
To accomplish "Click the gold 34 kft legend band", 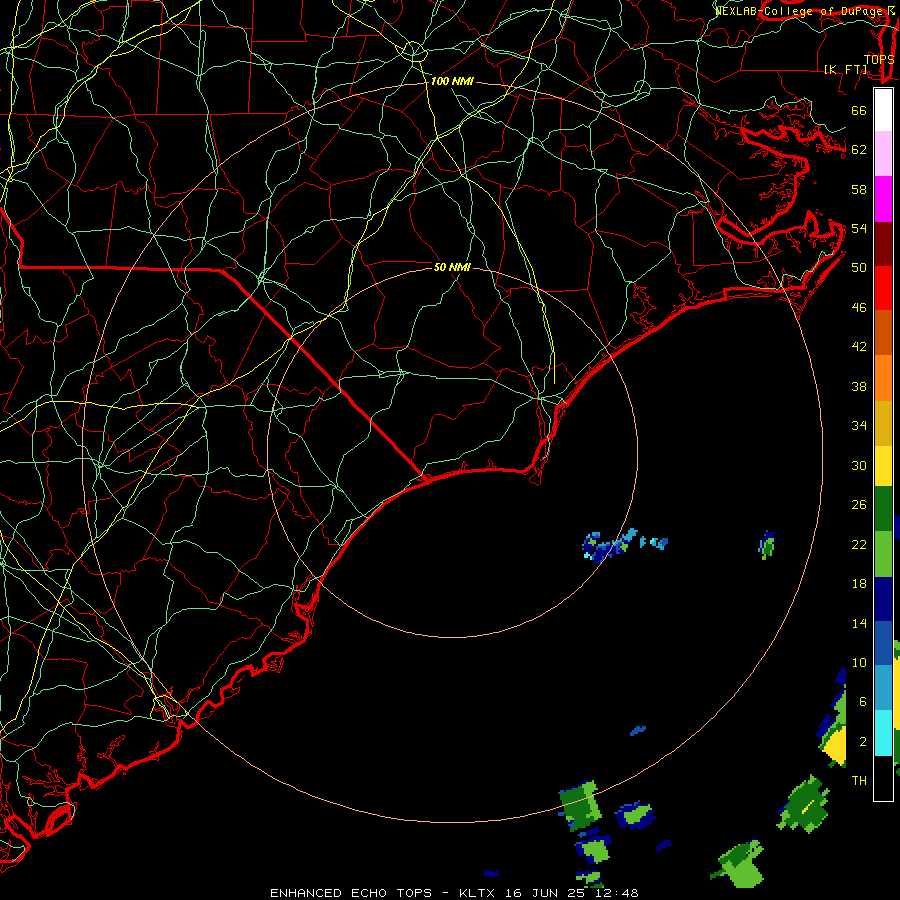I will point(883,423).
